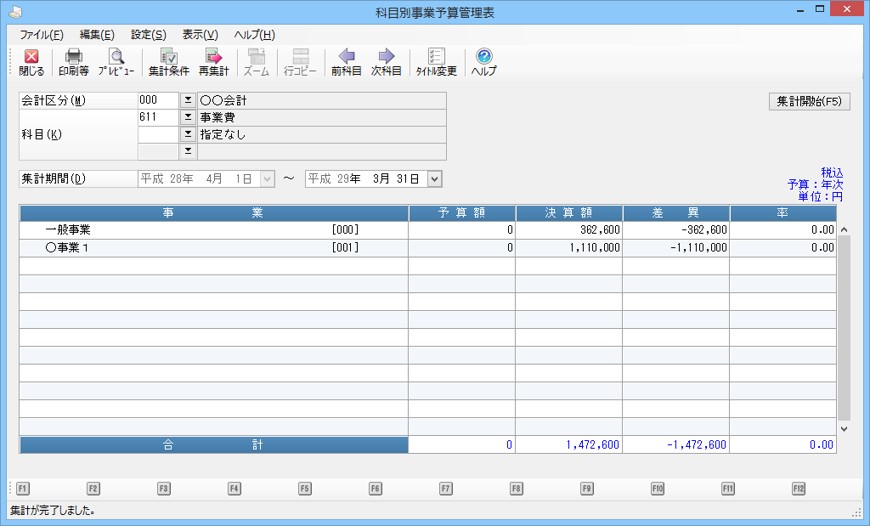This screenshot has height=526, width=870.
Task: Click the タイトル変更 title change icon
Action: click(x=436, y=62)
